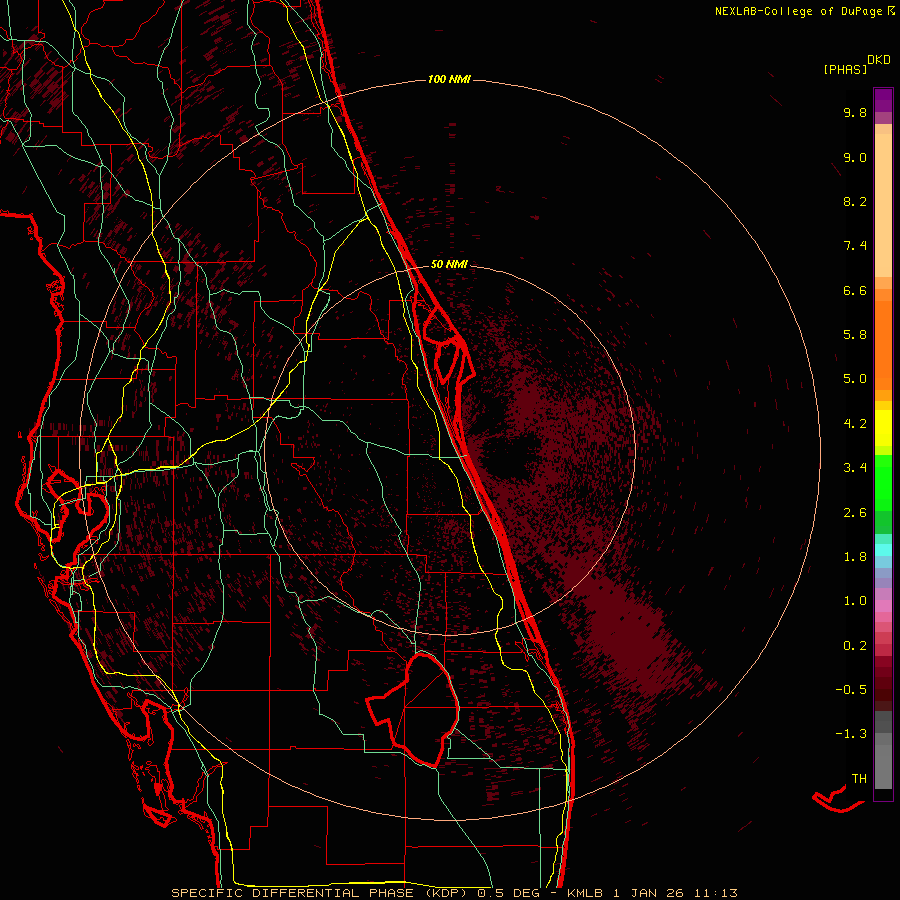900x900 pixels.
Task: Click the 4.2 legend value
Action: click(x=855, y=424)
